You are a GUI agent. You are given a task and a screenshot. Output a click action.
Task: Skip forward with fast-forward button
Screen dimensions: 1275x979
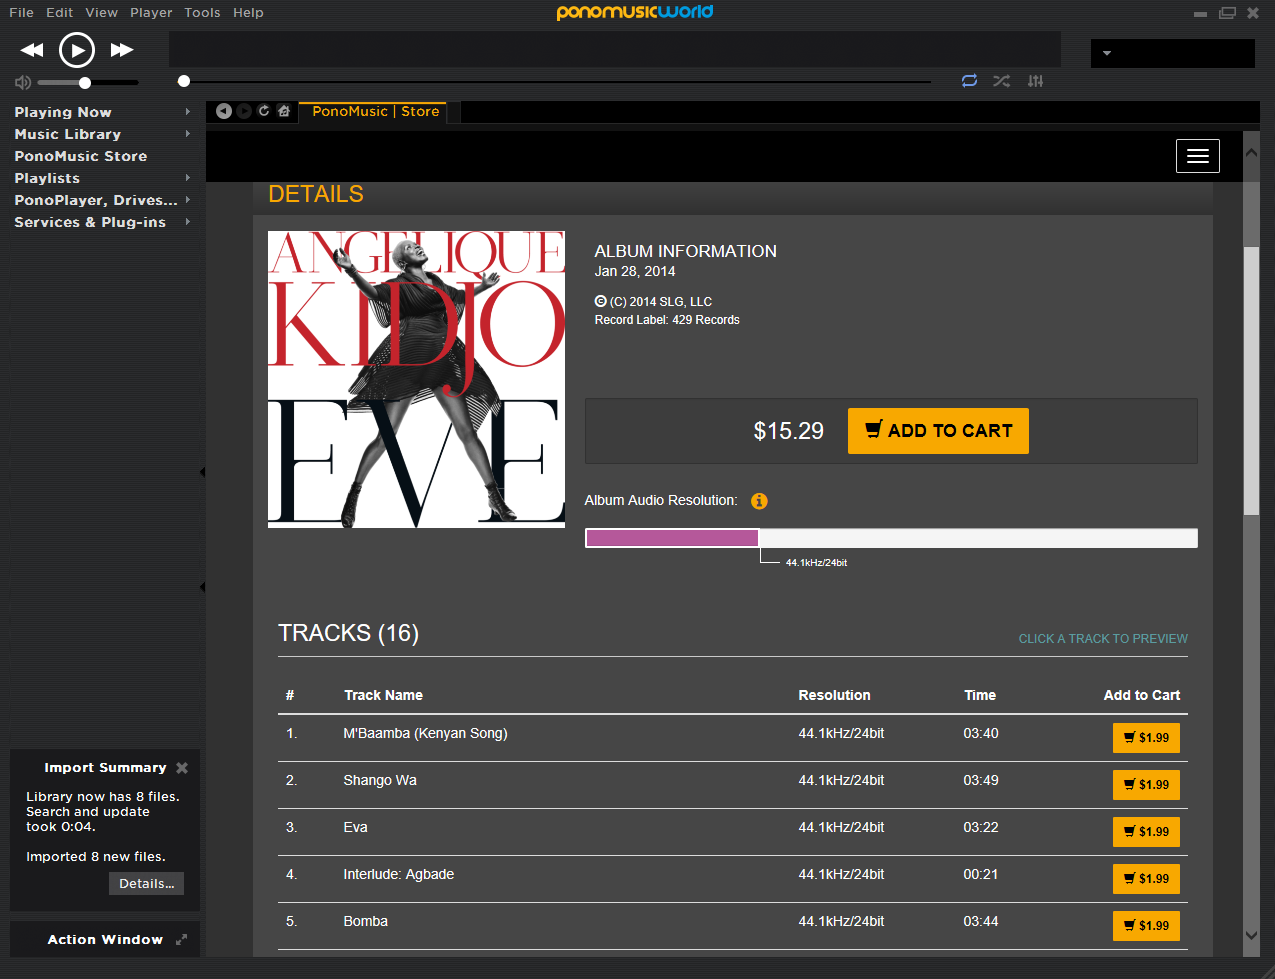point(122,50)
